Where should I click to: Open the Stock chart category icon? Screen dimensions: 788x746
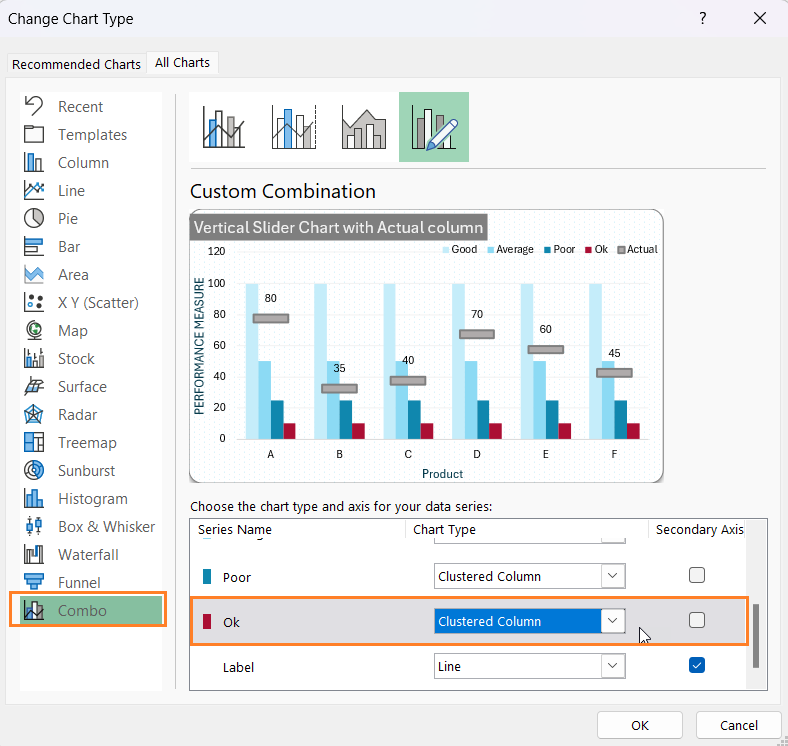pyautogui.click(x=34, y=358)
